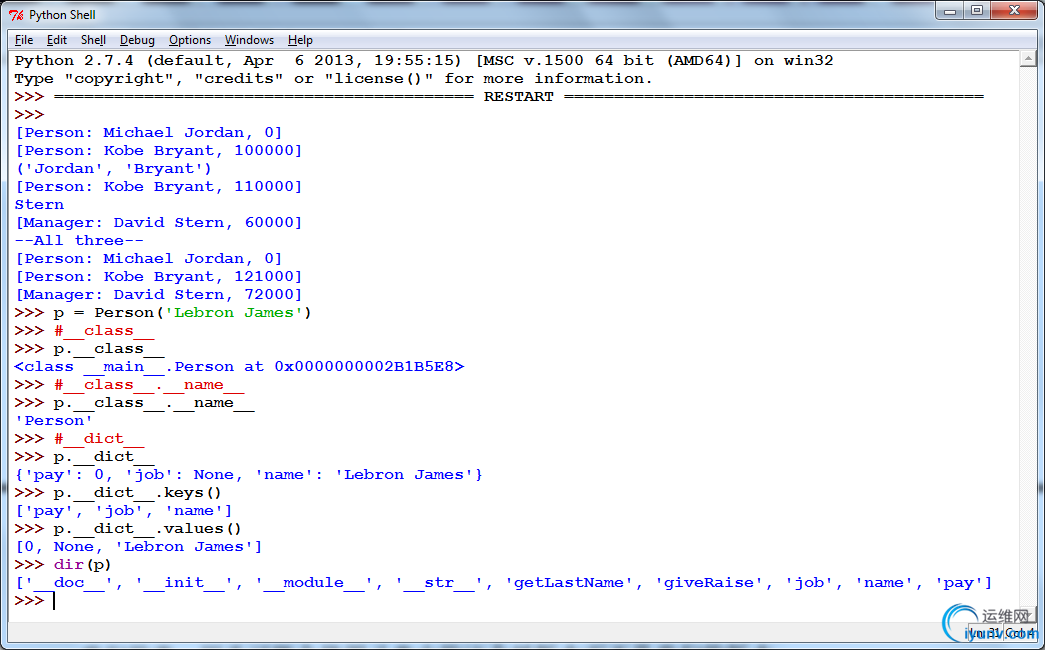The width and height of the screenshot is (1045, 650).
Task: Click the p.__class__.__name__ command
Action: point(154,403)
